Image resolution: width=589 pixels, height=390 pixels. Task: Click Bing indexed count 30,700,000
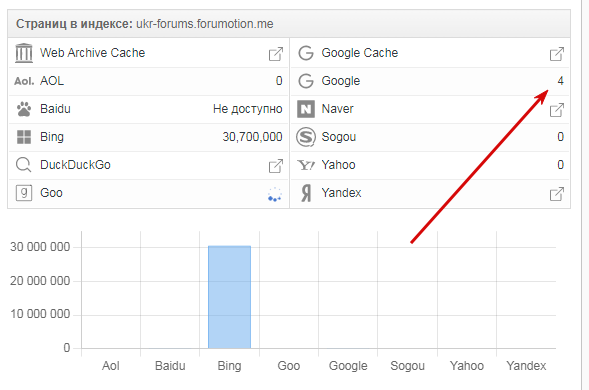(x=252, y=137)
